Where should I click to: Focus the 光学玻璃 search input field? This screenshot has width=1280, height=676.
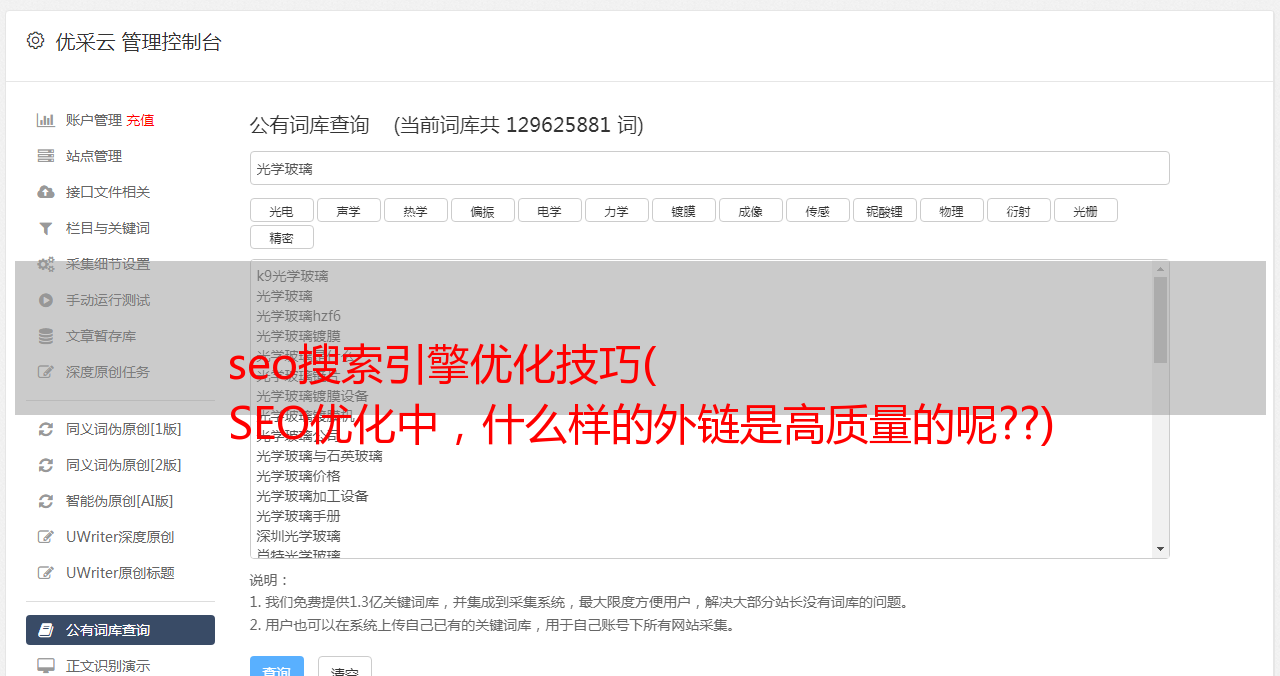709,168
